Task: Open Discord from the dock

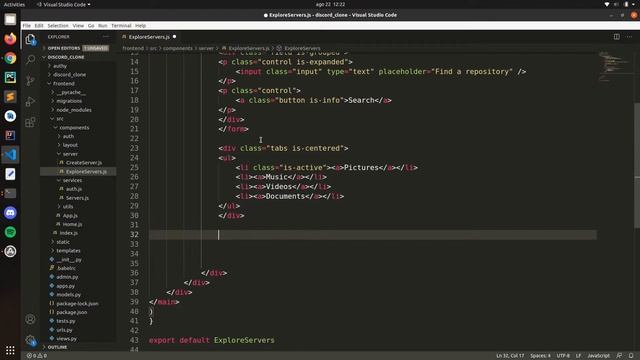Action: click(10, 213)
